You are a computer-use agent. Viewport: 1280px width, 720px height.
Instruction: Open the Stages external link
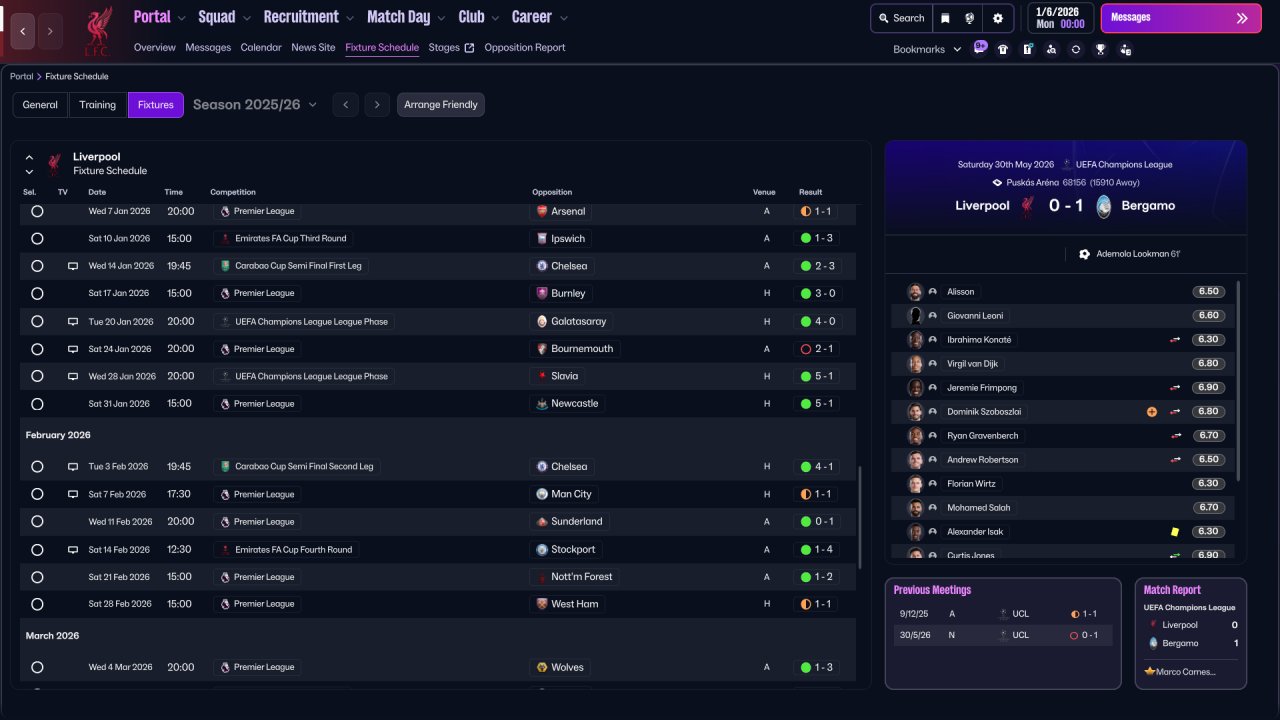tap(451, 48)
